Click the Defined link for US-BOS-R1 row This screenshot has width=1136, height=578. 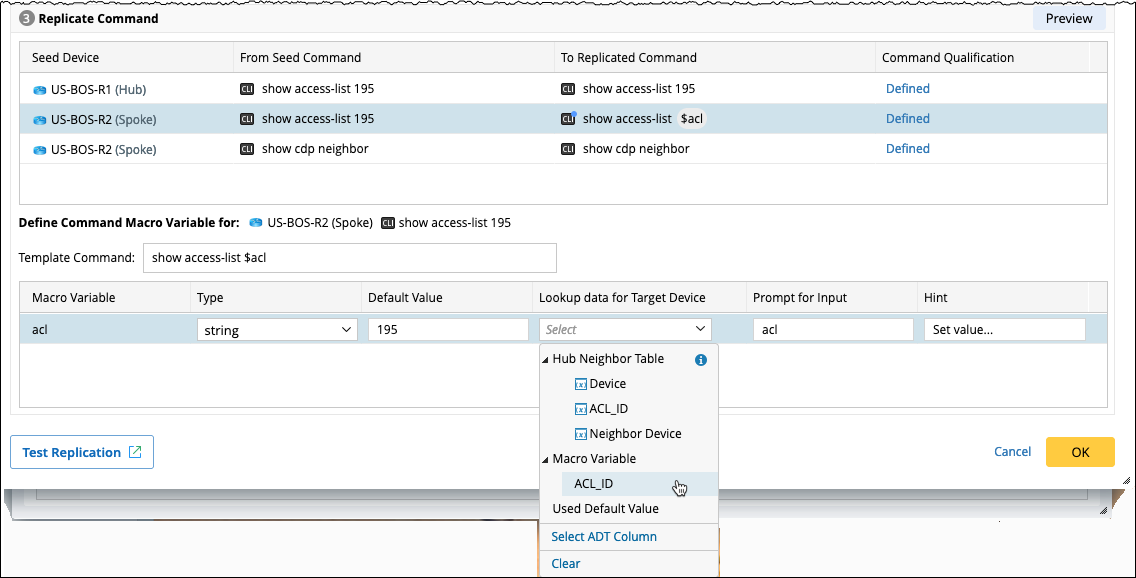click(907, 89)
